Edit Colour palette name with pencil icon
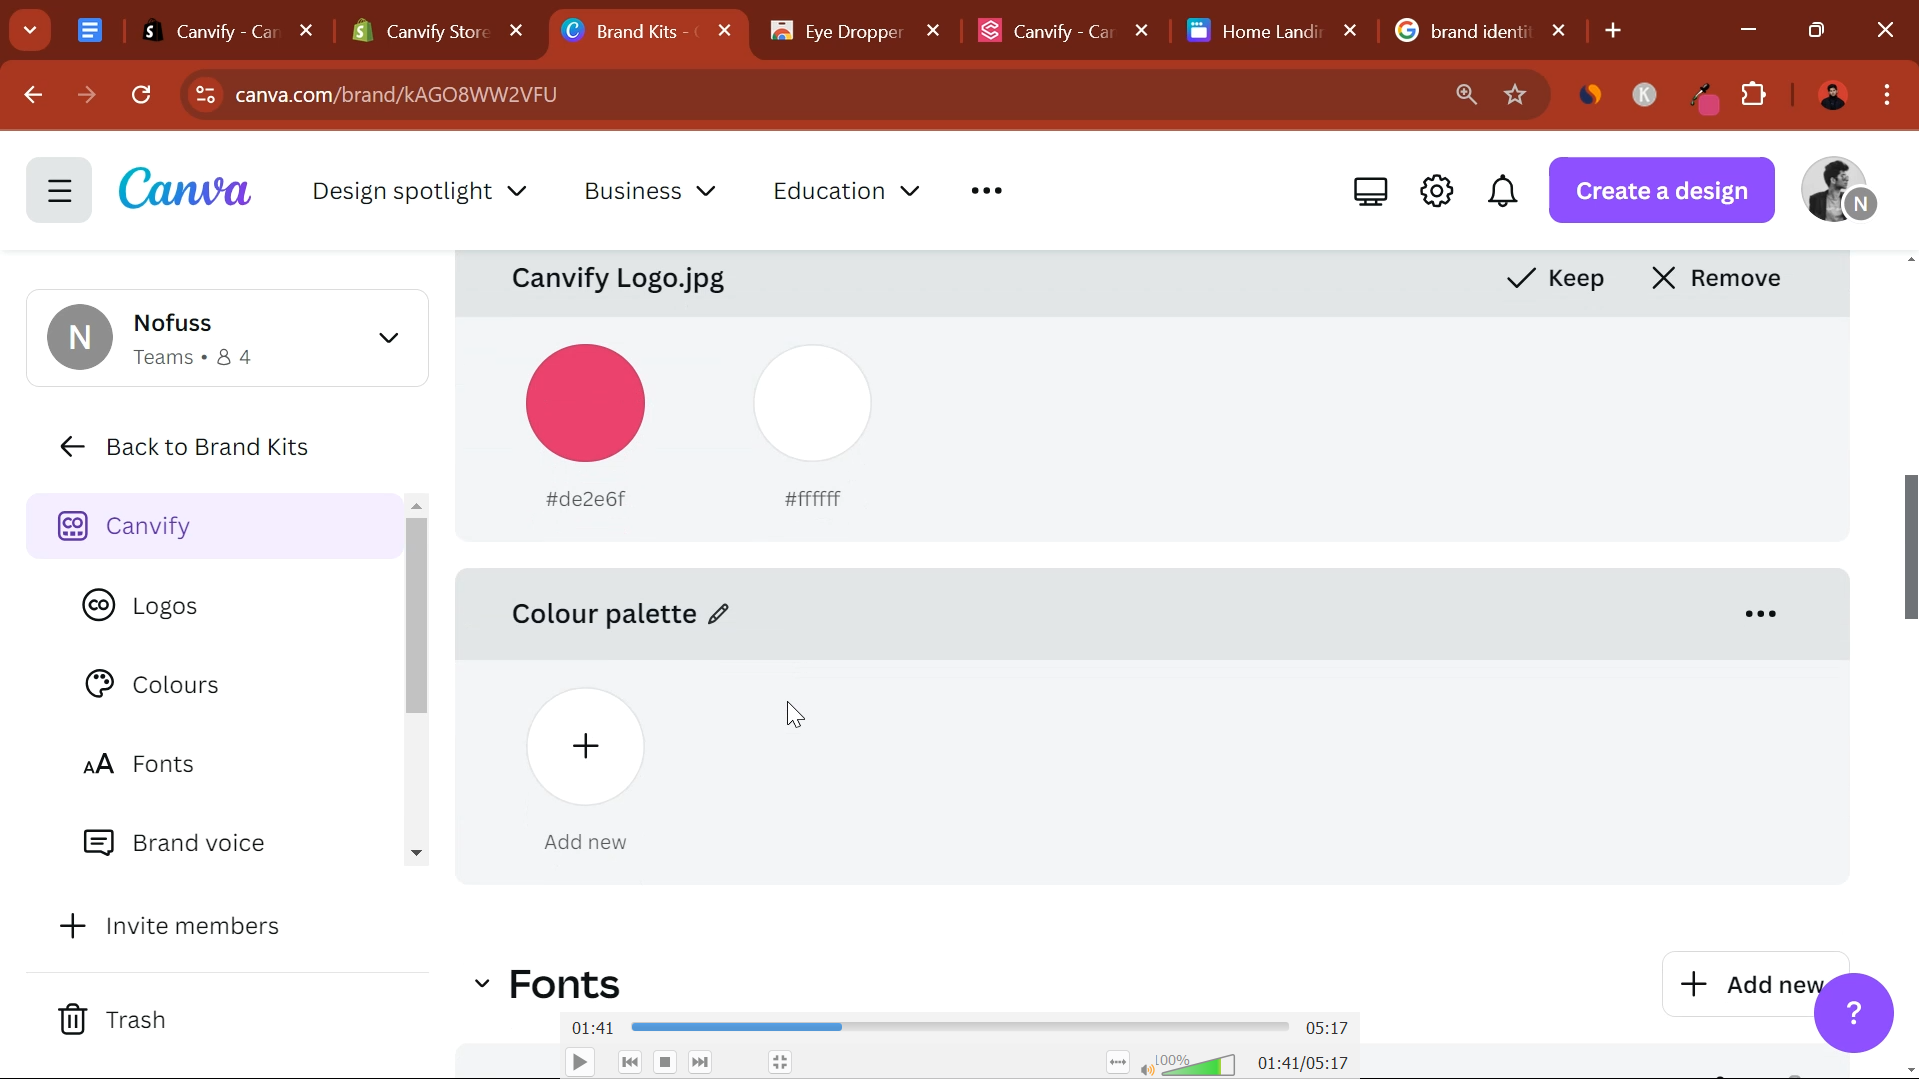Viewport: 1919px width, 1079px height. click(x=718, y=614)
